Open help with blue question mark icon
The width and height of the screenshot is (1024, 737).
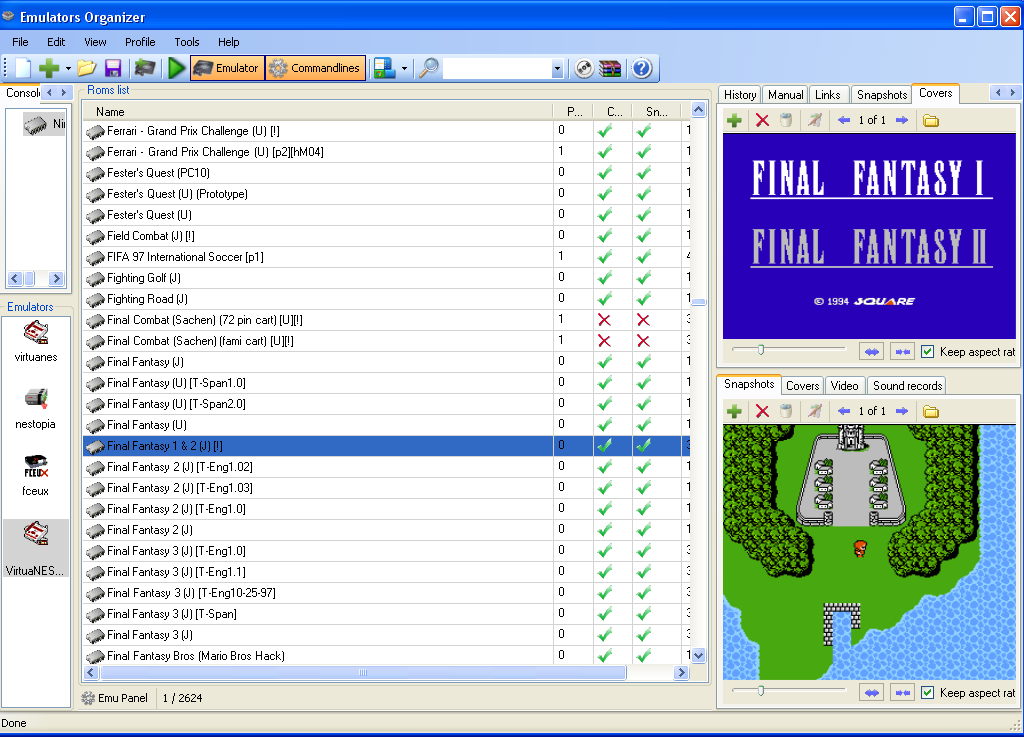point(641,69)
